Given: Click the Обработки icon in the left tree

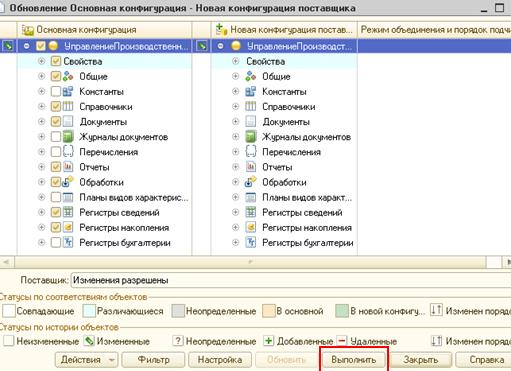Looking at the screenshot, I should tap(68, 182).
